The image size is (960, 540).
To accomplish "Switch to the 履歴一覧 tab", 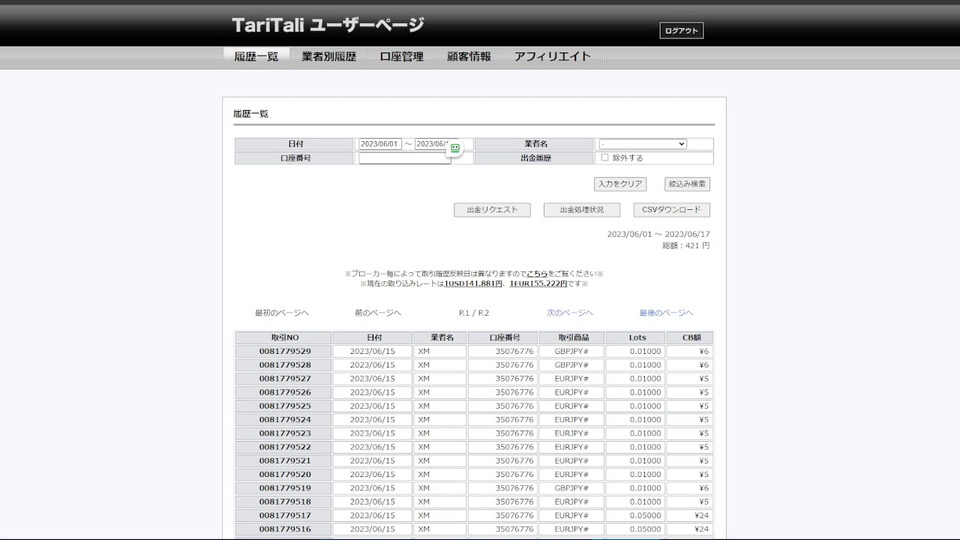I will click(x=256, y=56).
